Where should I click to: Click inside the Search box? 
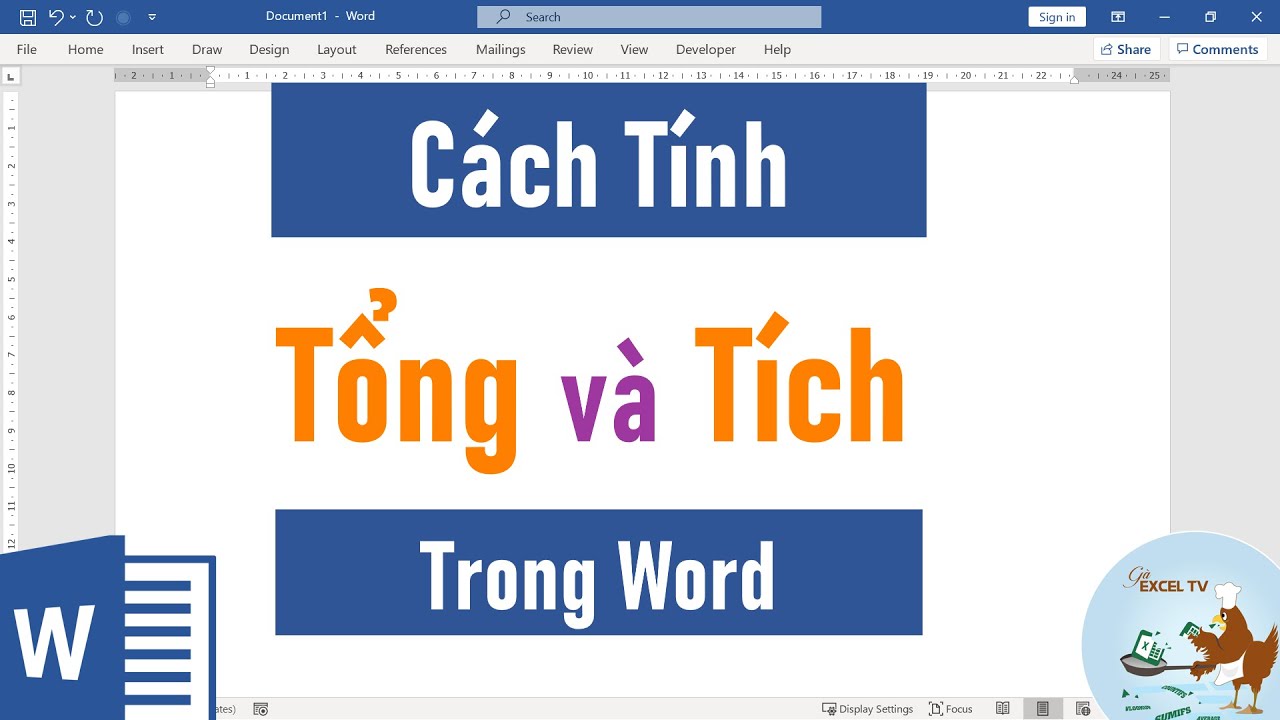[649, 17]
